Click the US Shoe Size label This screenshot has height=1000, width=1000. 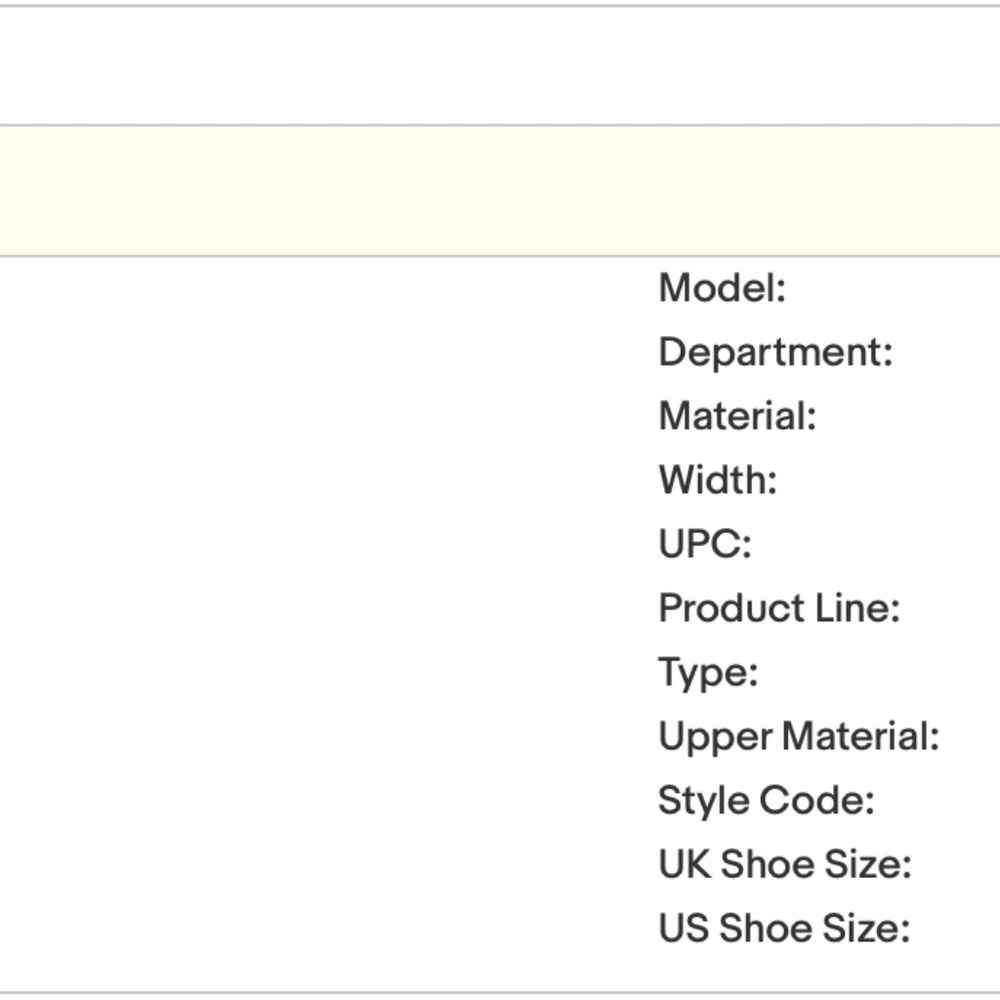click(784, 929)
